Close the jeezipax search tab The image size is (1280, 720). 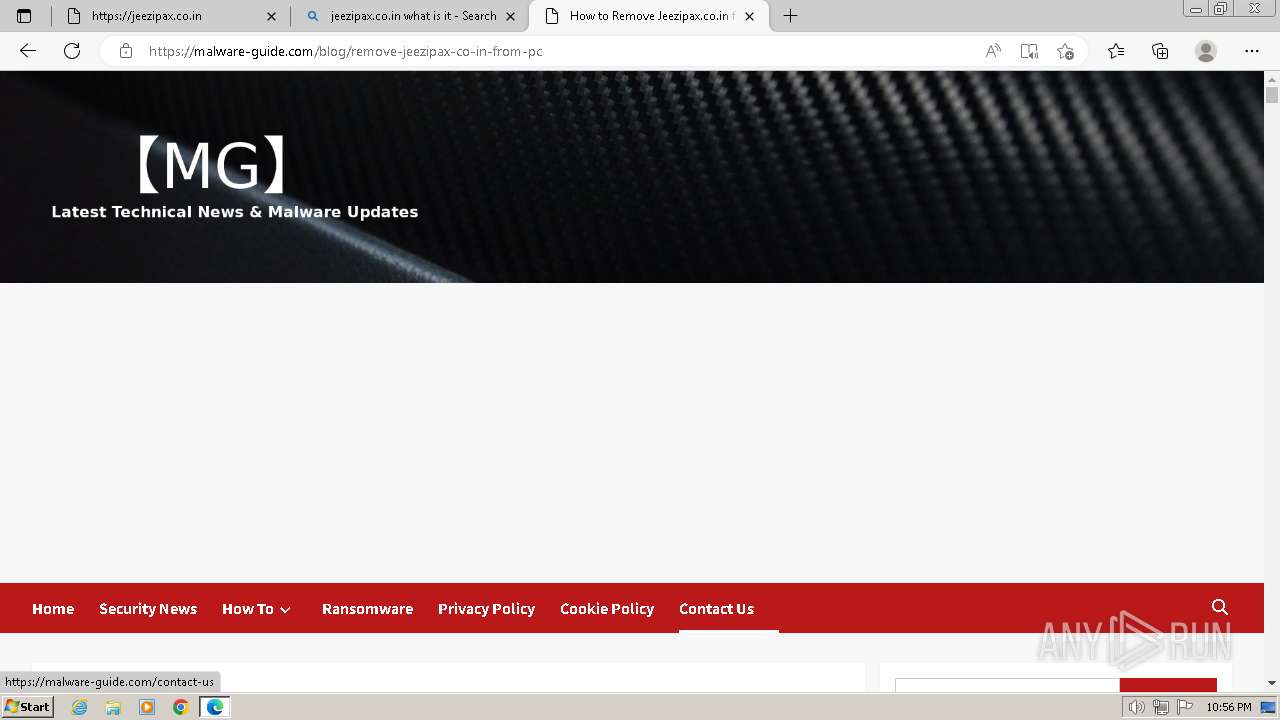point(510,16)
